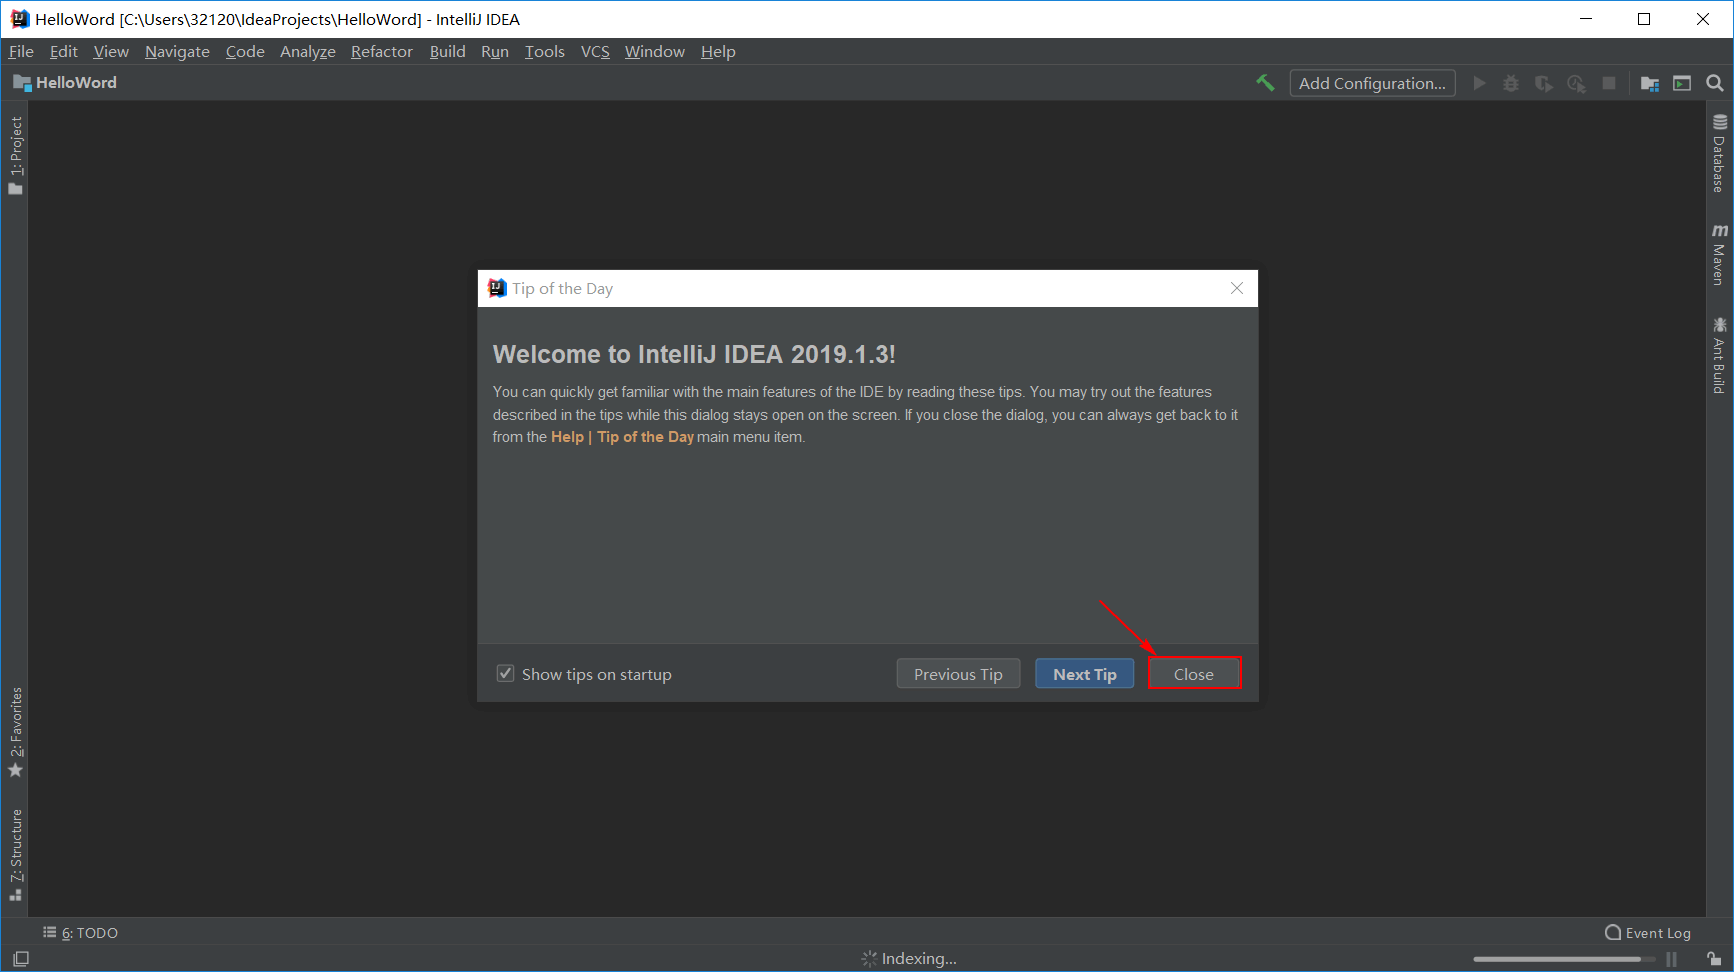Open the 2: Favorites tool window

tap(16, 732)
